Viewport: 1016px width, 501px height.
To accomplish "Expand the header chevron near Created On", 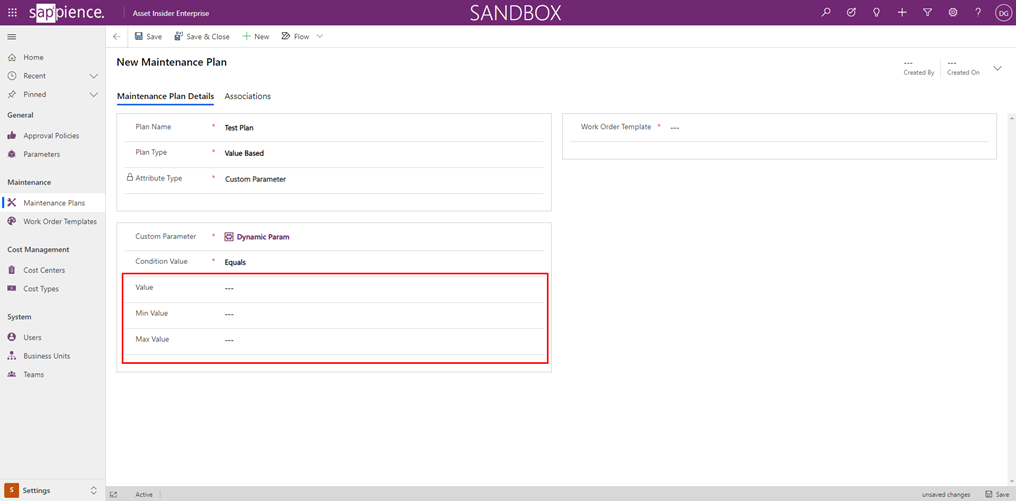I will tap(997, 68).
